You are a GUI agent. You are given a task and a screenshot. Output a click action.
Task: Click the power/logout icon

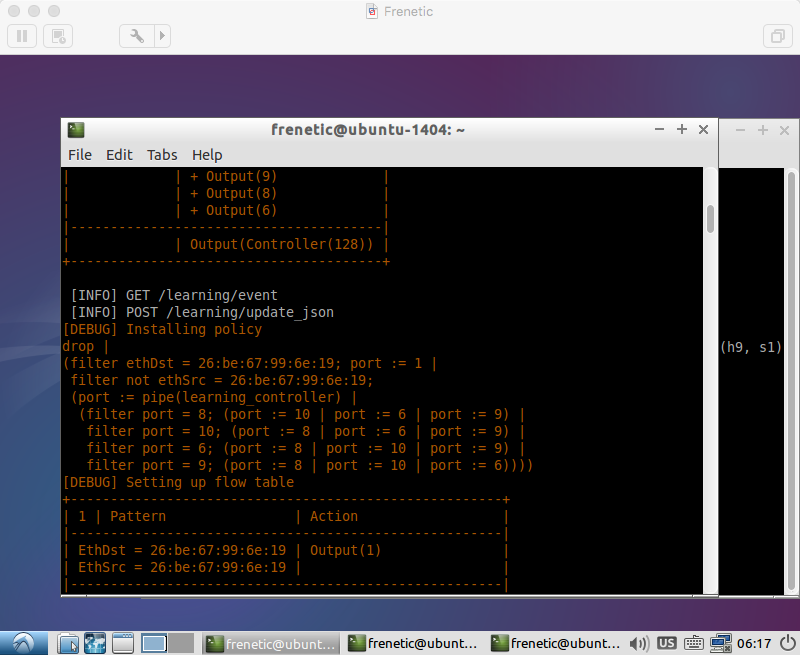pos(788,644)
